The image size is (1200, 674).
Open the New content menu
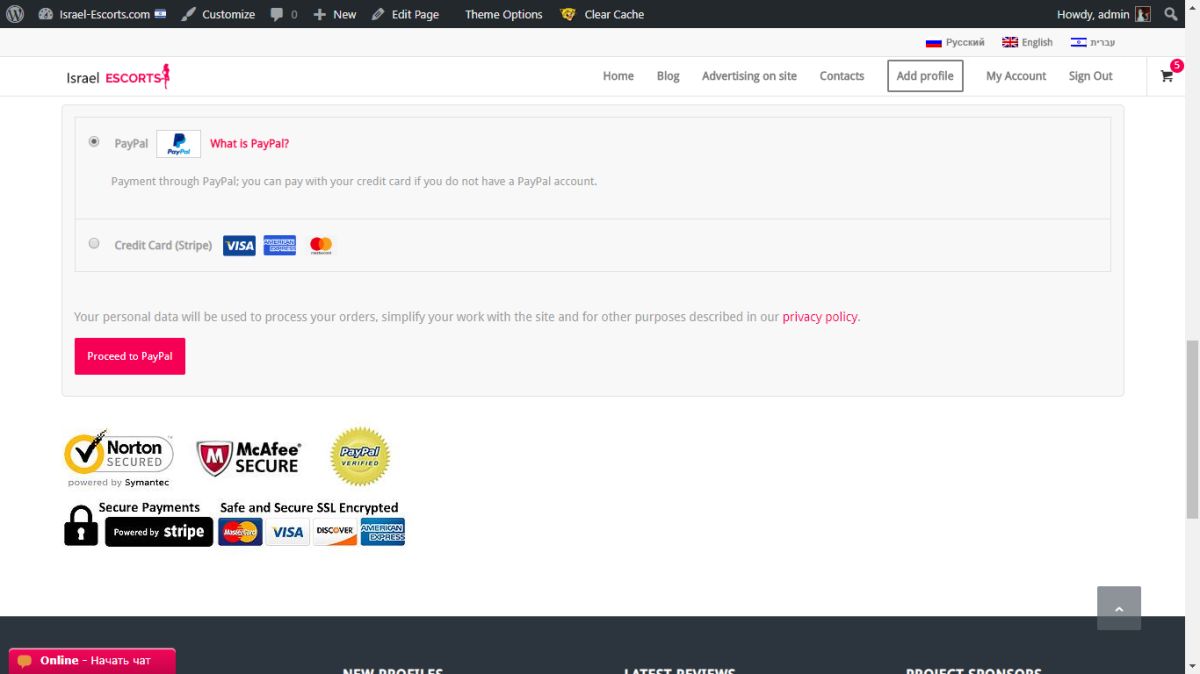coord(335,14)
